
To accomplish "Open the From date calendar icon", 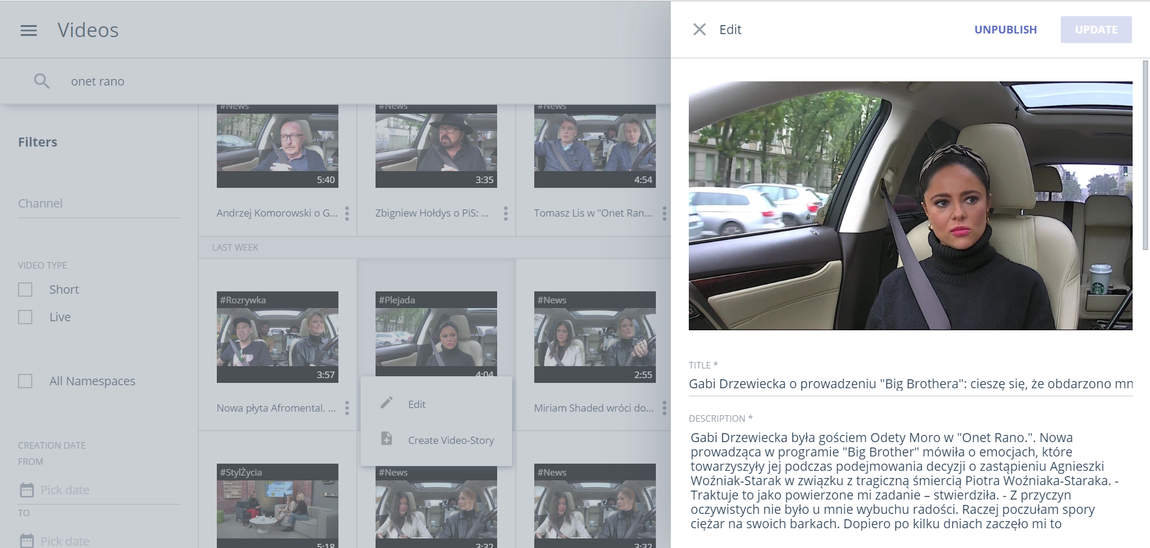I will pos(26,489).
